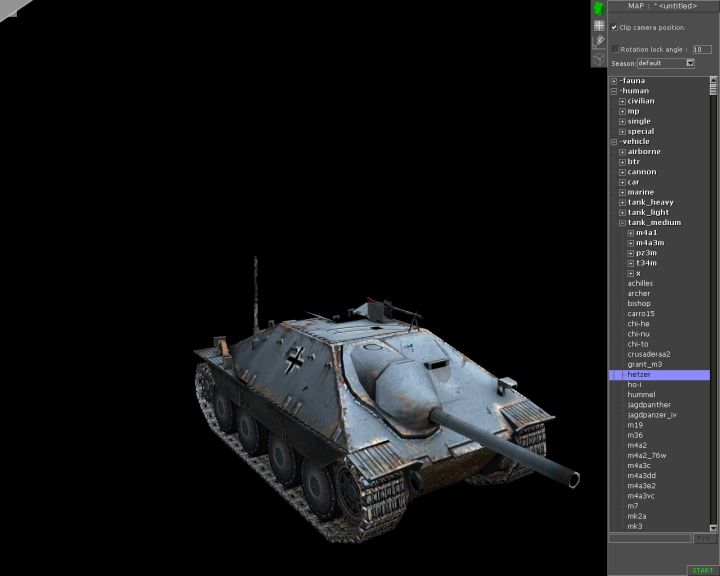Collapse the tank_medium folder
Image resolution: width=720 pixels, height=576 pixels.
click(x=622, y=223)
